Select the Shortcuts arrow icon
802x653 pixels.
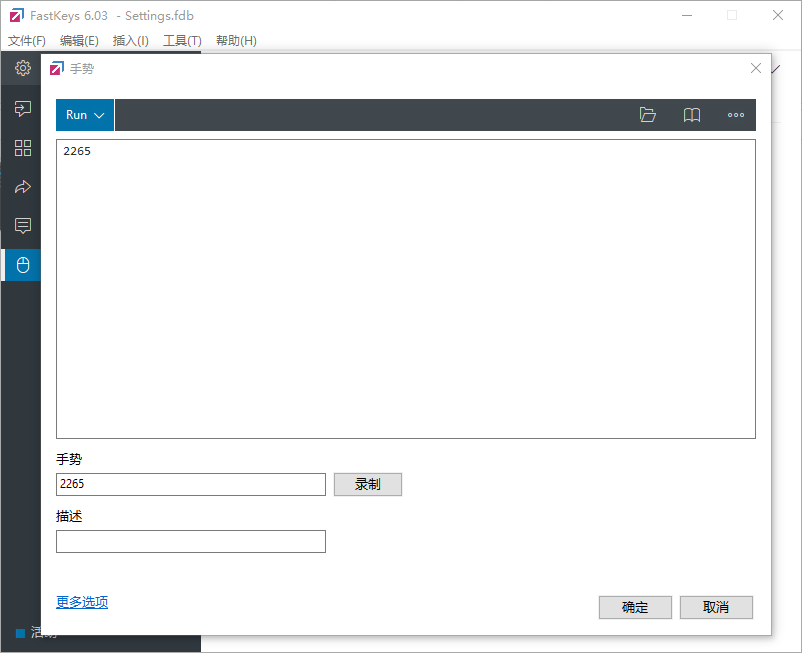point(21,186)
